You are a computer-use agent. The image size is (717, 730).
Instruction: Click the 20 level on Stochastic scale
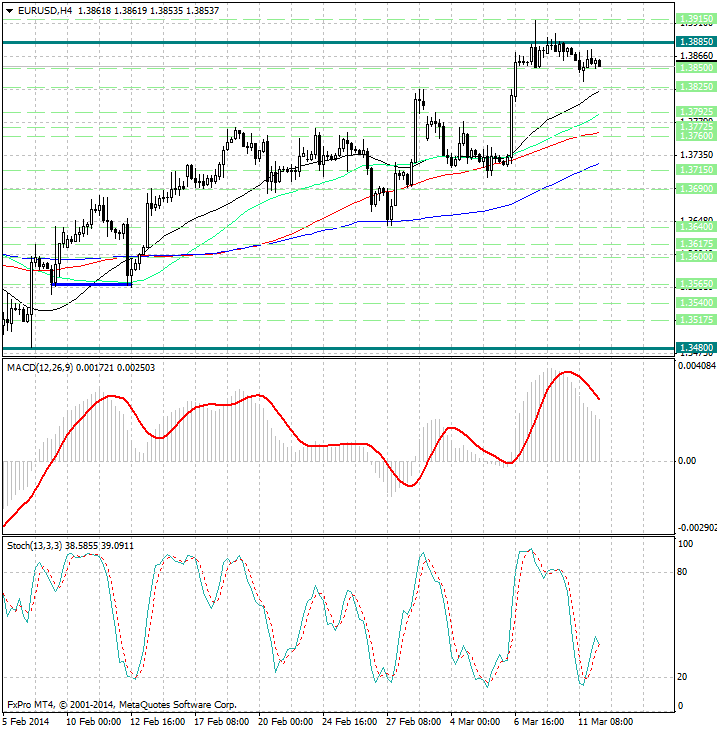click(x=682, y=677)
